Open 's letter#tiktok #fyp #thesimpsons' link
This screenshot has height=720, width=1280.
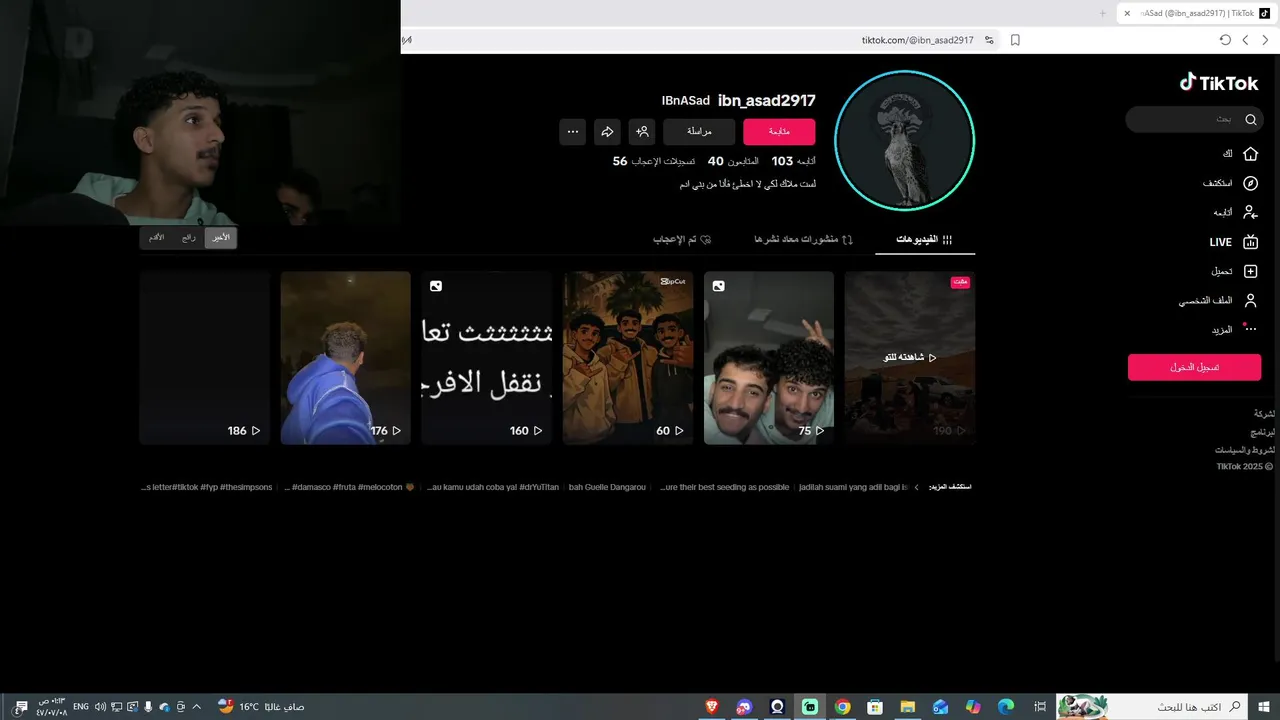[x=207, y=487]
